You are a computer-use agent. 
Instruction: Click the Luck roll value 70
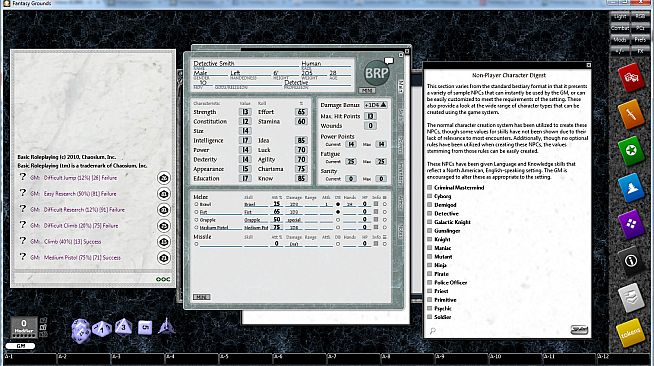pos(301,150)
